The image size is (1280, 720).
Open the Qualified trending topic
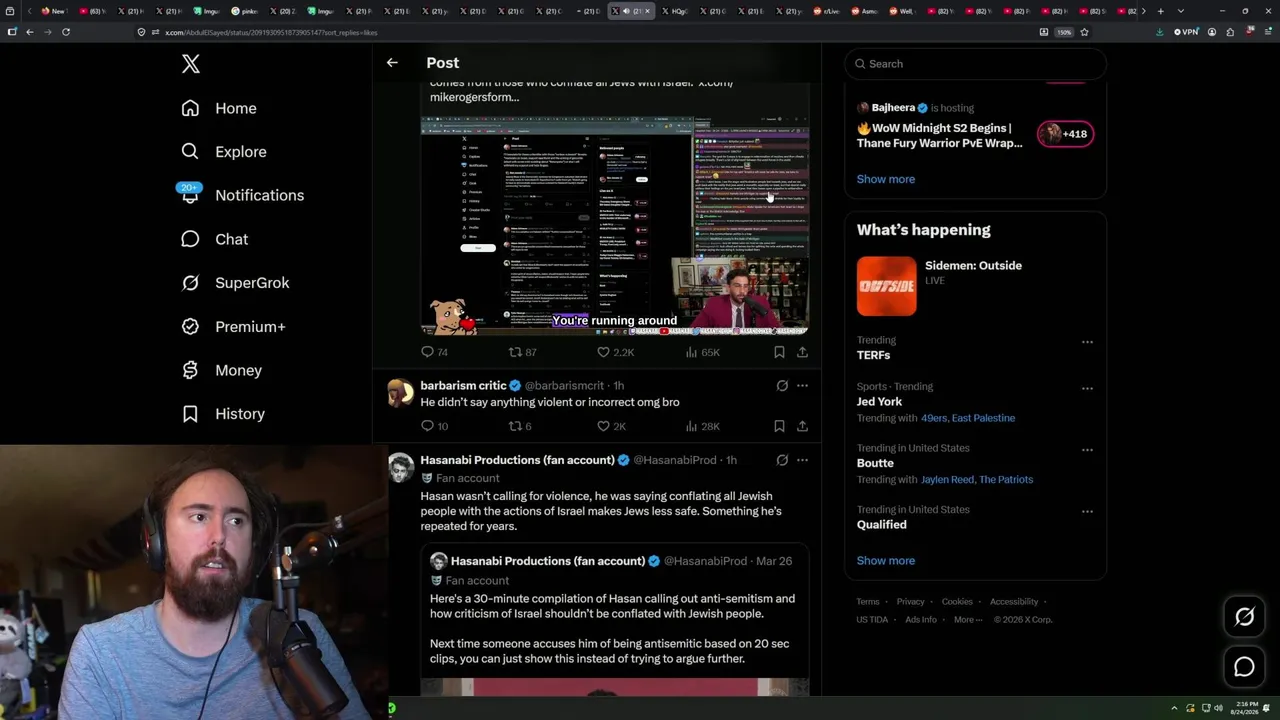coord(882,525)
